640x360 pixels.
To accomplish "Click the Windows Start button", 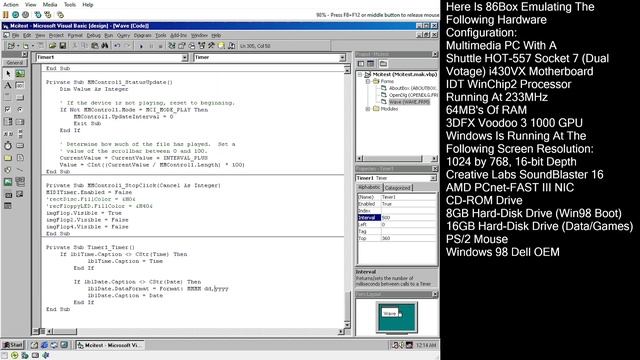I will click(x=13, y=345).
